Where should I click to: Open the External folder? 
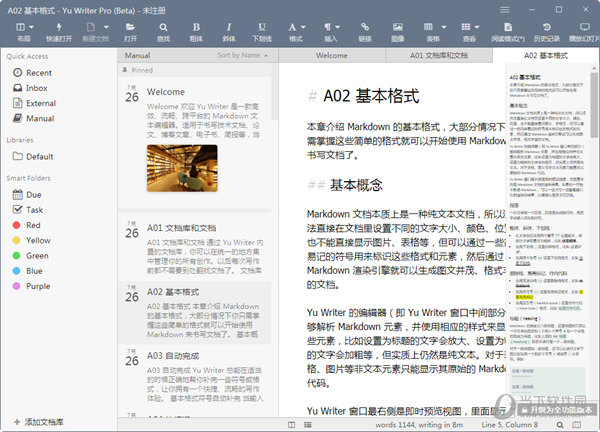tap(34, 103)
